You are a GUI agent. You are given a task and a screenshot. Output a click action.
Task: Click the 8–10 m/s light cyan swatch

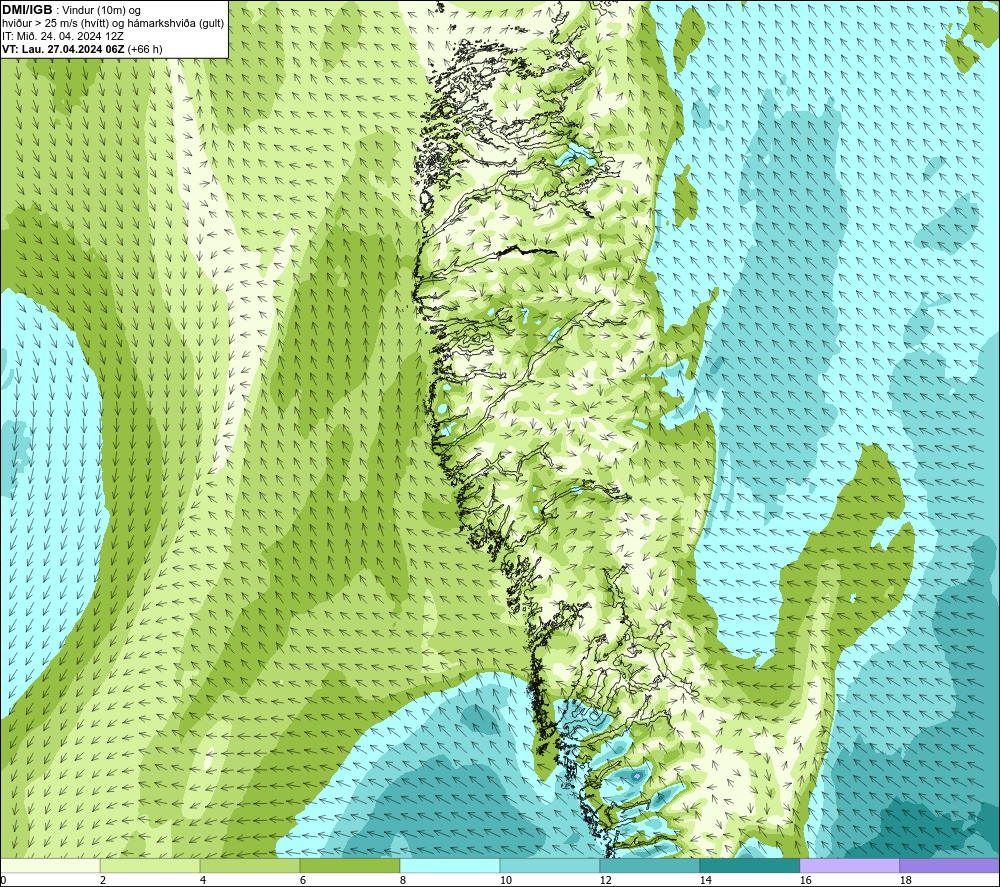point(450,865)
